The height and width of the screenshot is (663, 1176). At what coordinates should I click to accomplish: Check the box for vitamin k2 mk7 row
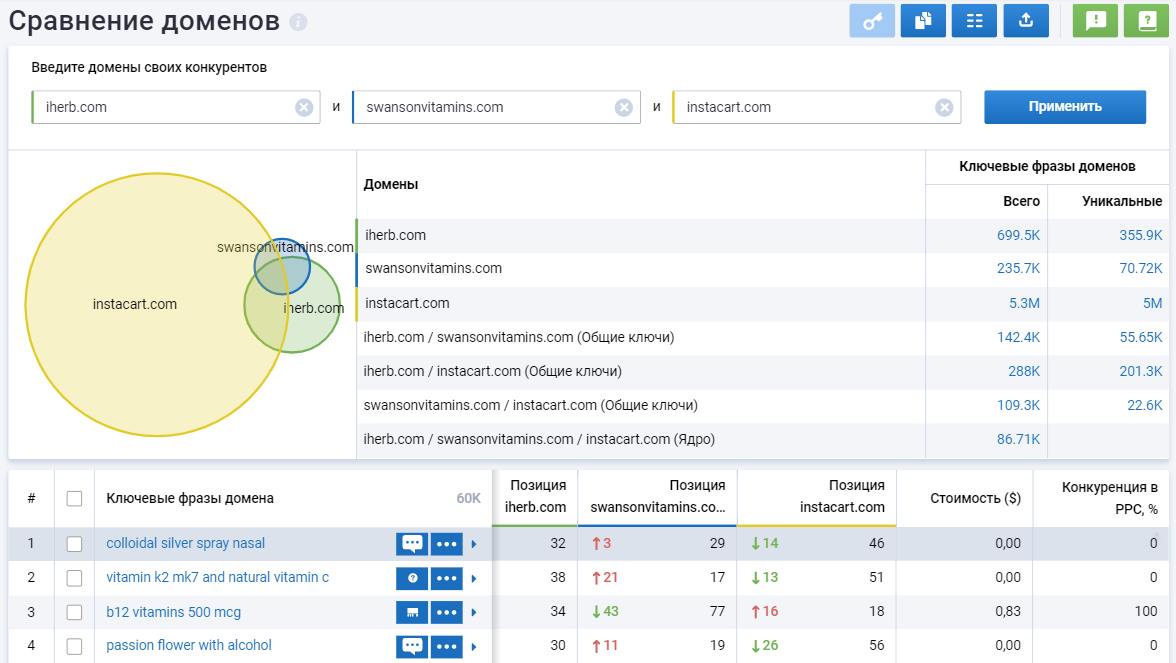click(74, 578)
